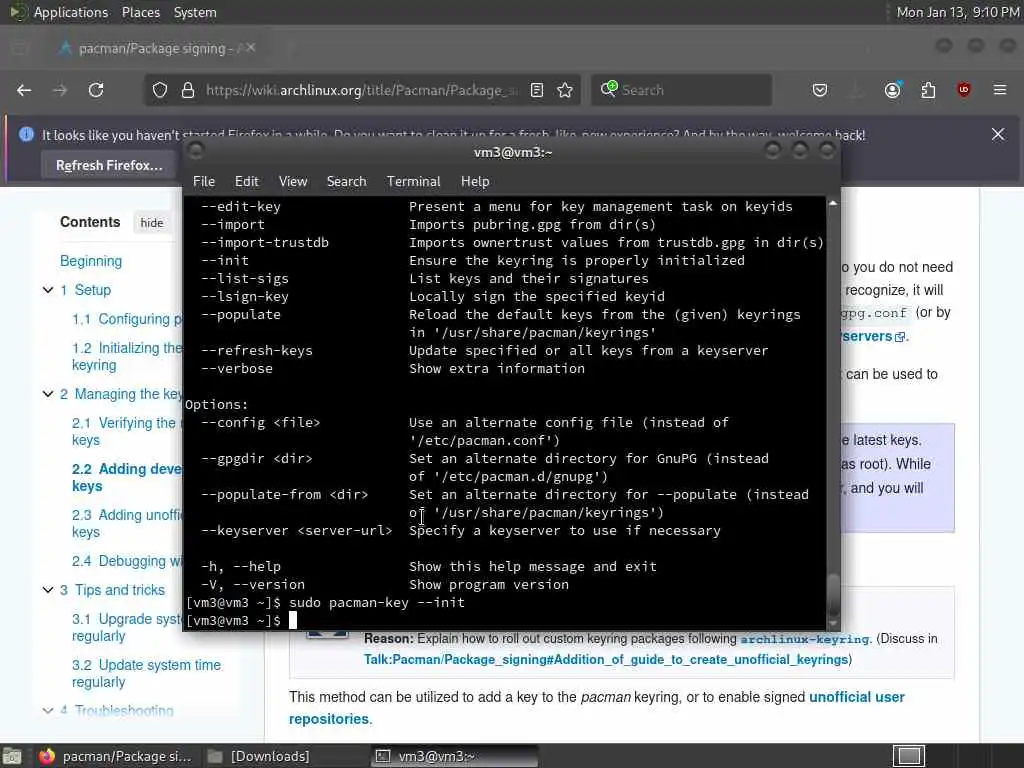This screenshot has width=1024, height=768.
Task: Toggle reader view icon in address bar
Action: (x=537, y=90)
